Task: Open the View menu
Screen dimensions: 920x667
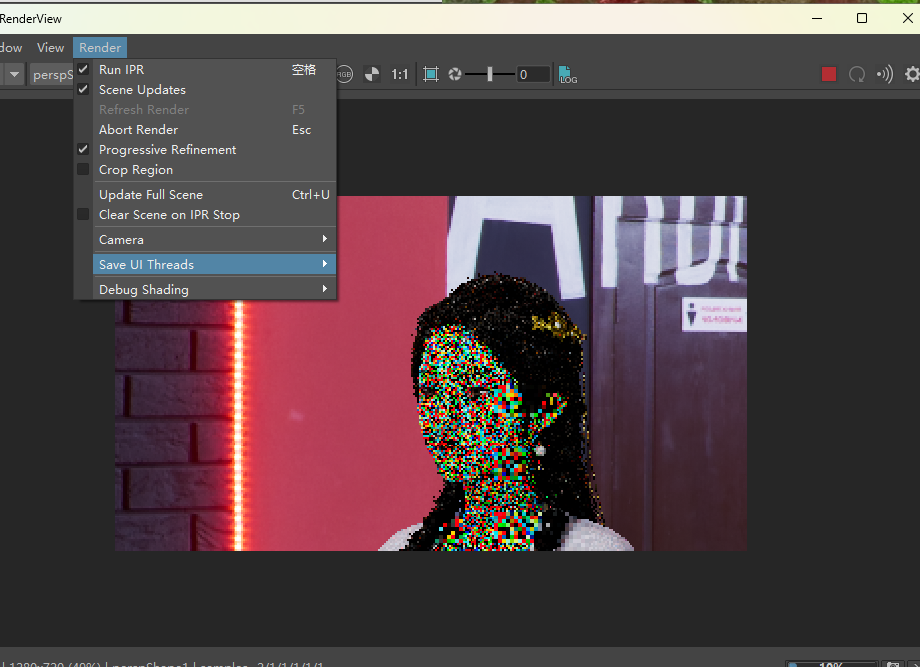Action: 50,48
